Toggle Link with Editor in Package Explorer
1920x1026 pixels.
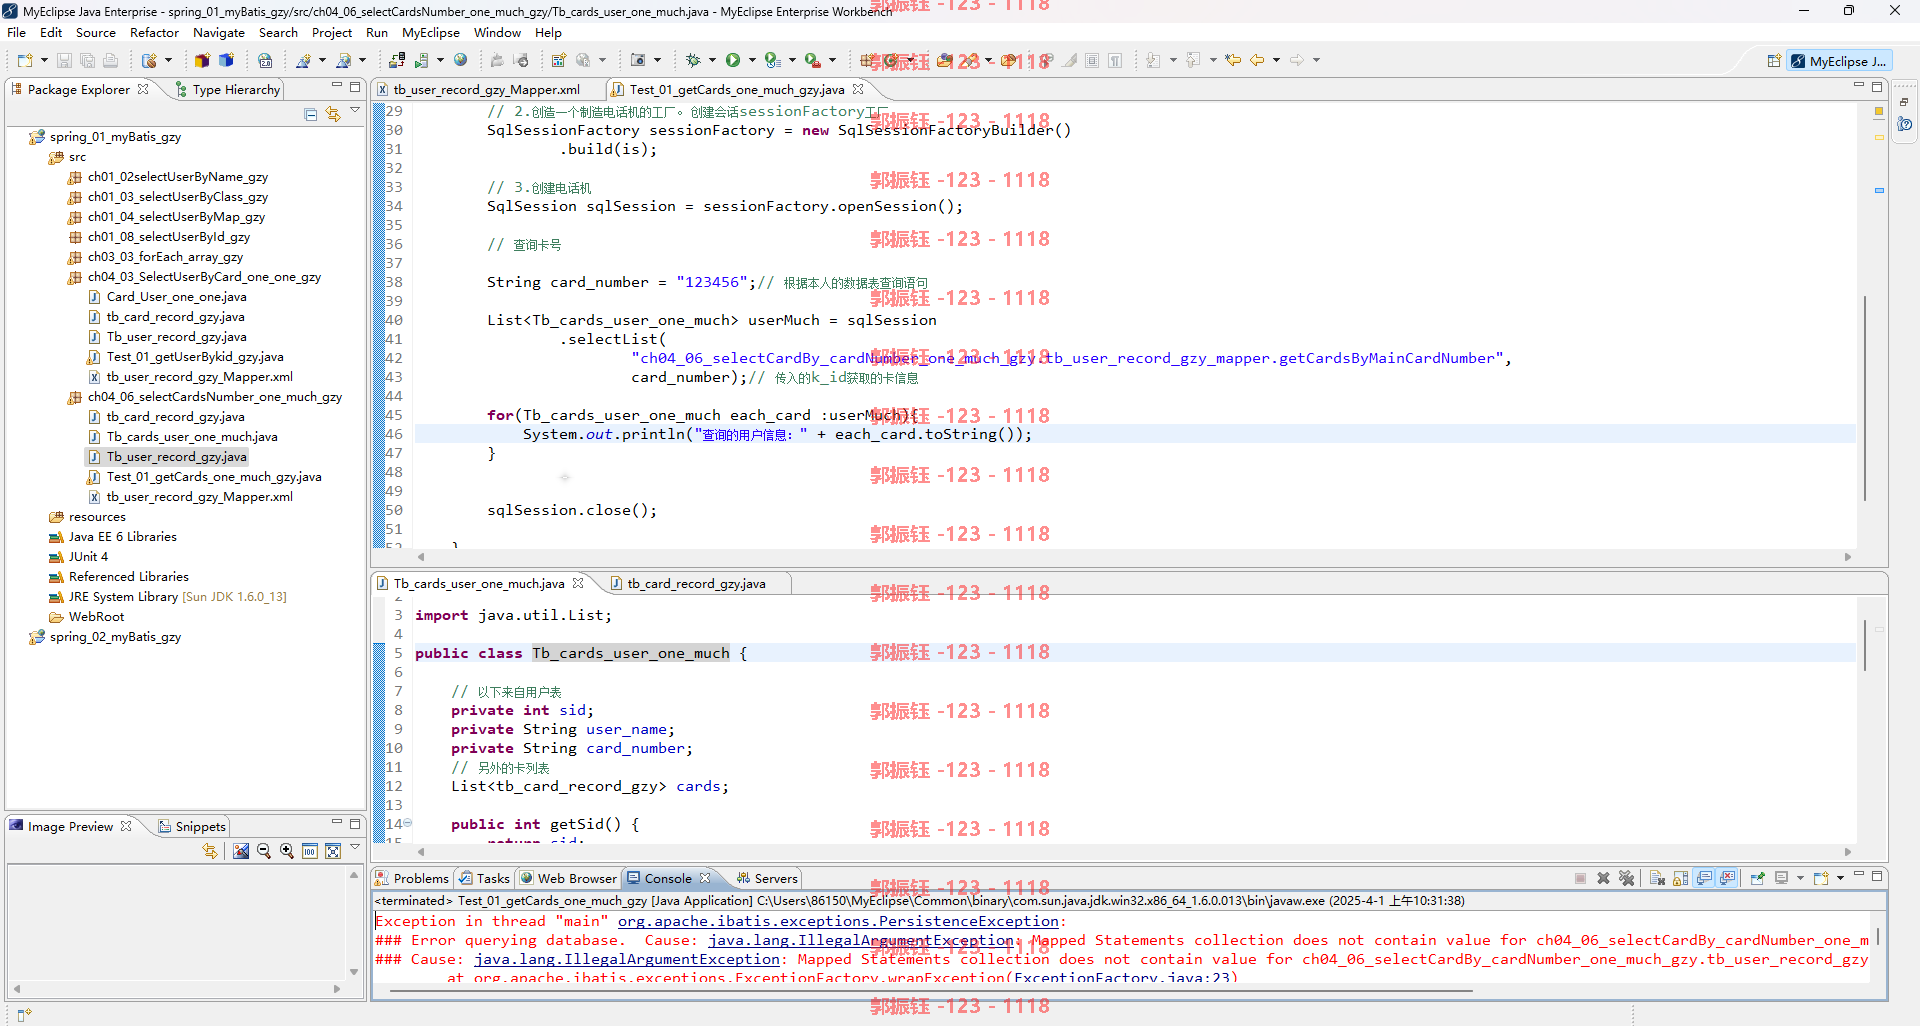333,114
